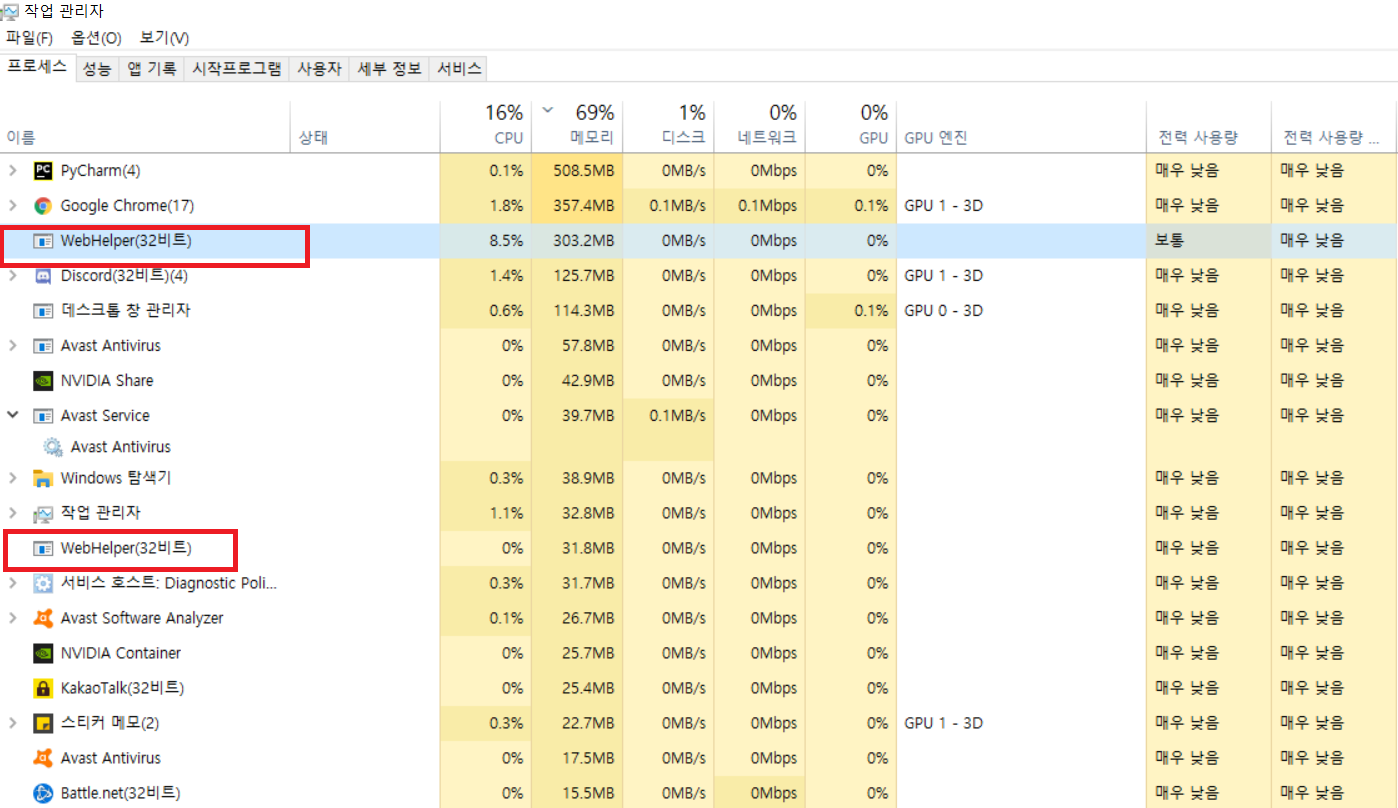
Task: Expand the Windows 탐색기 process group
Action: (13, 478)
